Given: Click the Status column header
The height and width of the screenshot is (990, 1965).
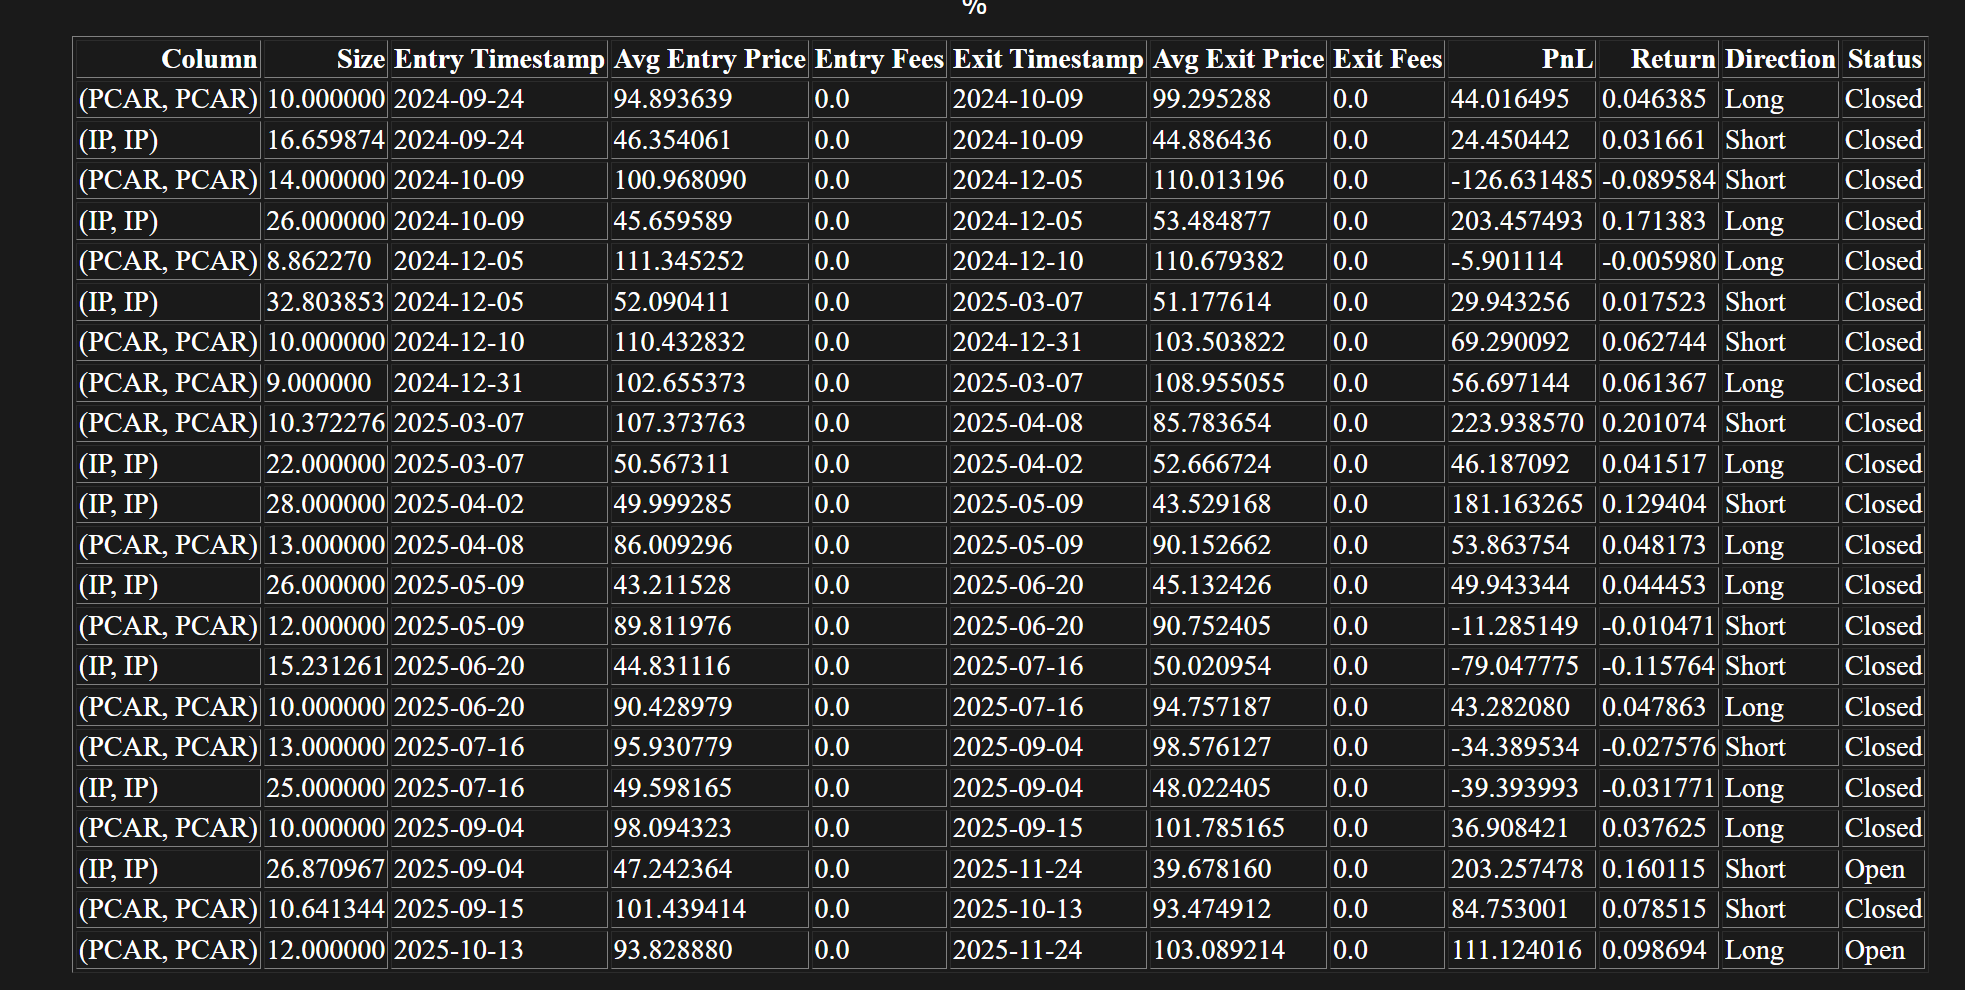Looking at the screenshot, I should (1884, 59).
